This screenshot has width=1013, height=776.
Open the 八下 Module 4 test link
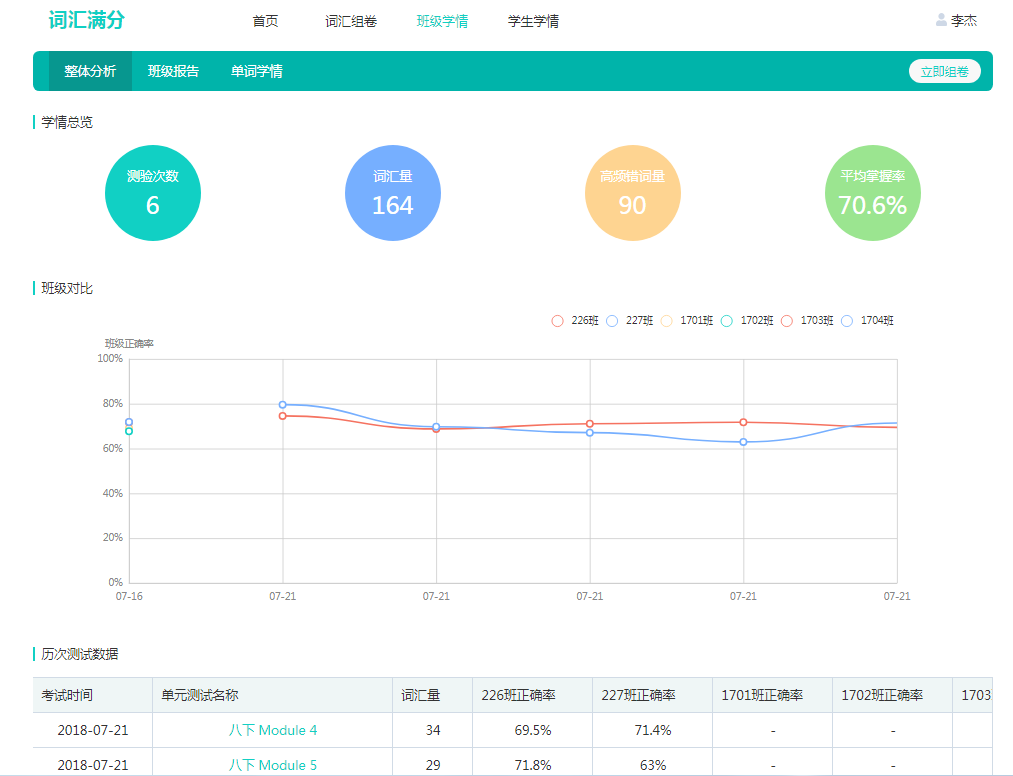273,730
